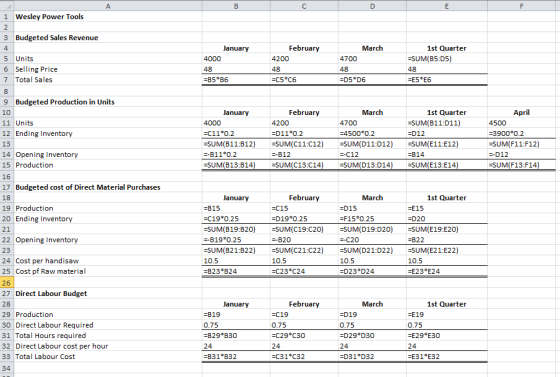Viewport: 560px width, 377px height.
Task: Click the =SUM(E21:E22) formula cell
Action: coord(446,250)
